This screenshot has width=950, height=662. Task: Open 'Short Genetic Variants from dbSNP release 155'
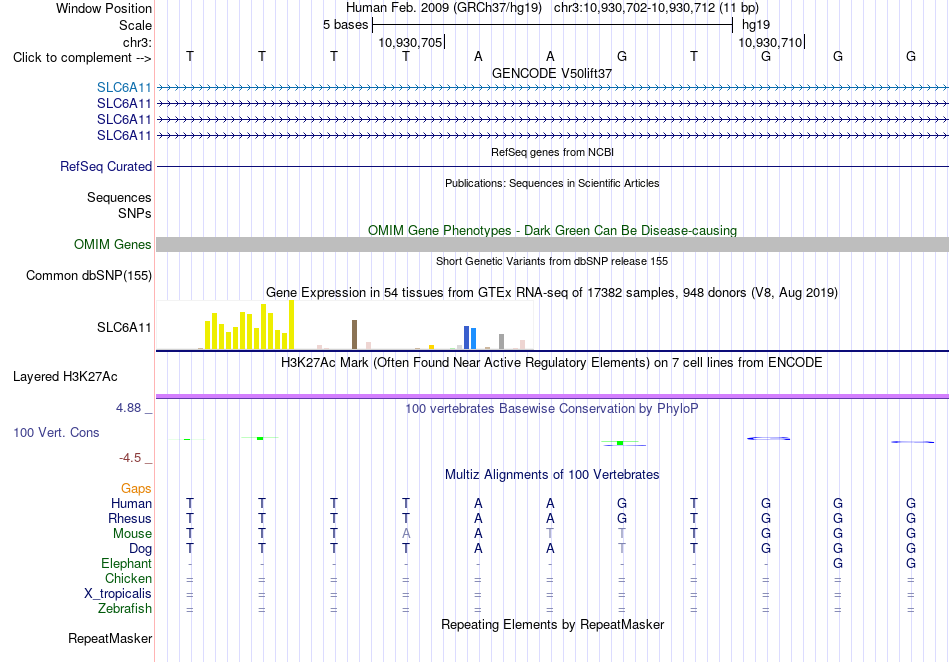click(552, 261)
